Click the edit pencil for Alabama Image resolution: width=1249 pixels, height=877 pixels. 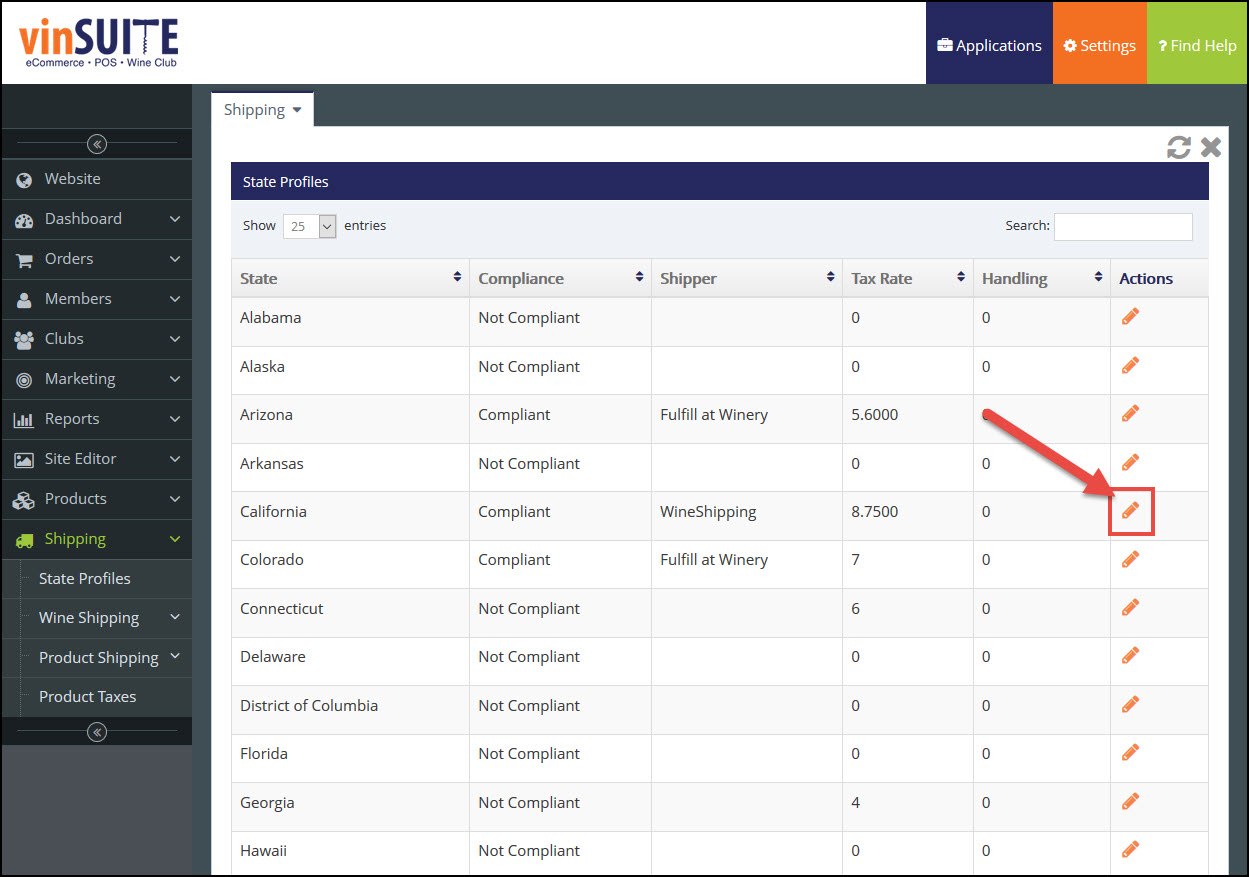pos(1130,316)
